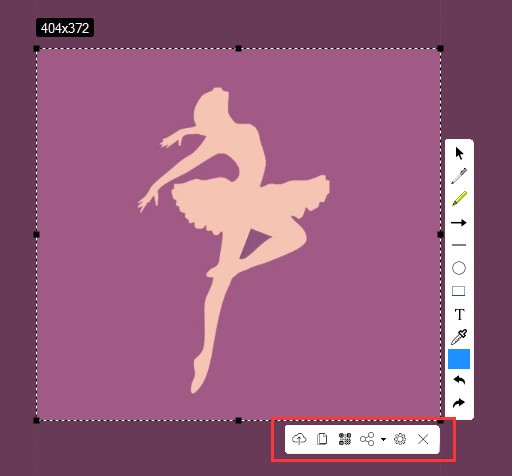
Task: Click the share icon
Action: pyautogui.click(x=367, y=439)
